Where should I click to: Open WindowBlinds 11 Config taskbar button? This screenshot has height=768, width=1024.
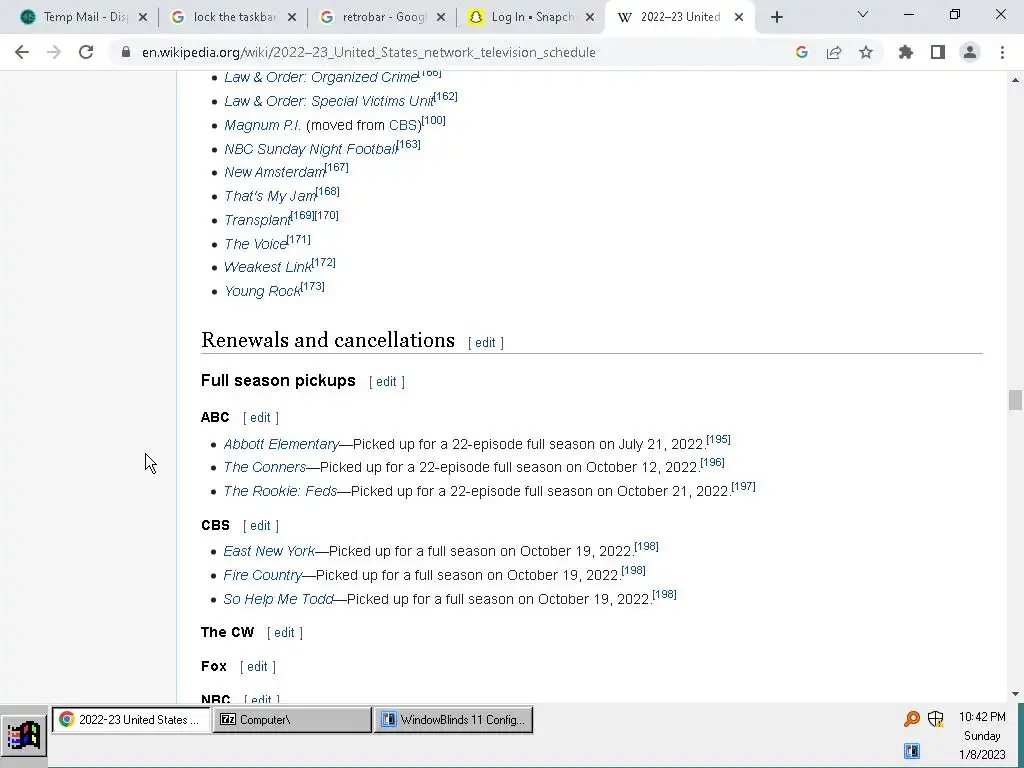(453, 720)
